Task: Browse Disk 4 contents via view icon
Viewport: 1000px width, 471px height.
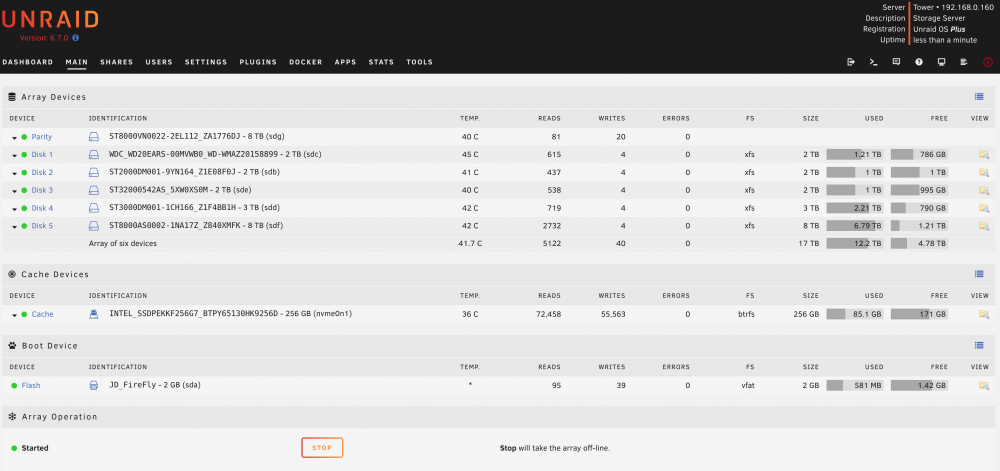Action: pyautogui.click(x=983, y=208)
